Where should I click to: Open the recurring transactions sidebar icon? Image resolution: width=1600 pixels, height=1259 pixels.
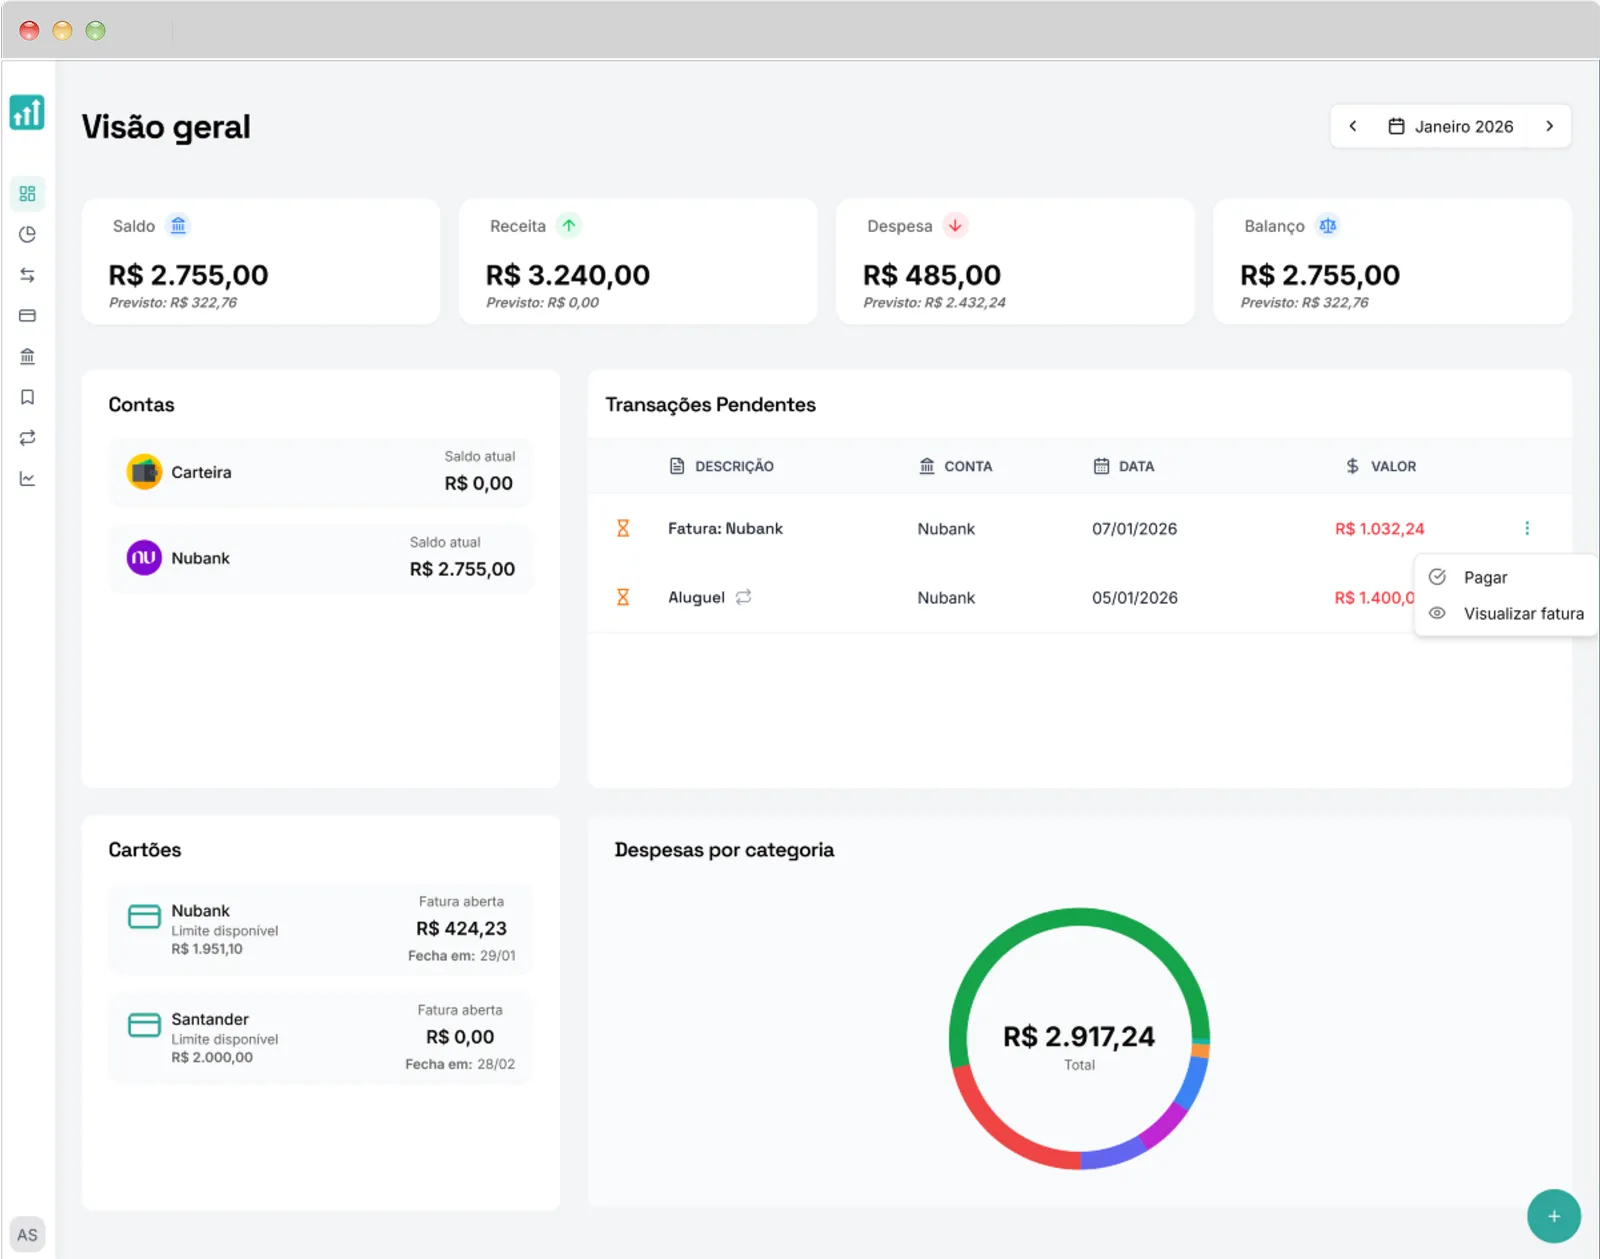pyautogui.click(x=27, y=438)
